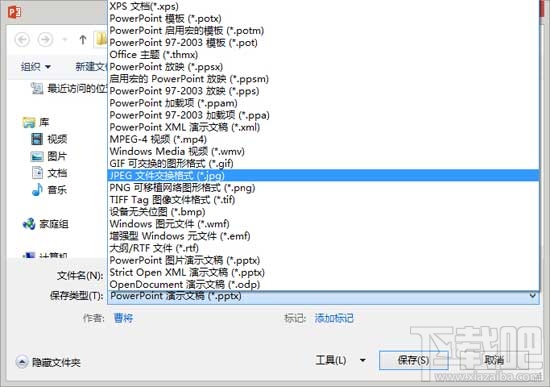Viewport: 550px width, 387px height.
Task: Choose TIFF Tag 图像文件格式 (*.tif)
Action: [323, 200]
